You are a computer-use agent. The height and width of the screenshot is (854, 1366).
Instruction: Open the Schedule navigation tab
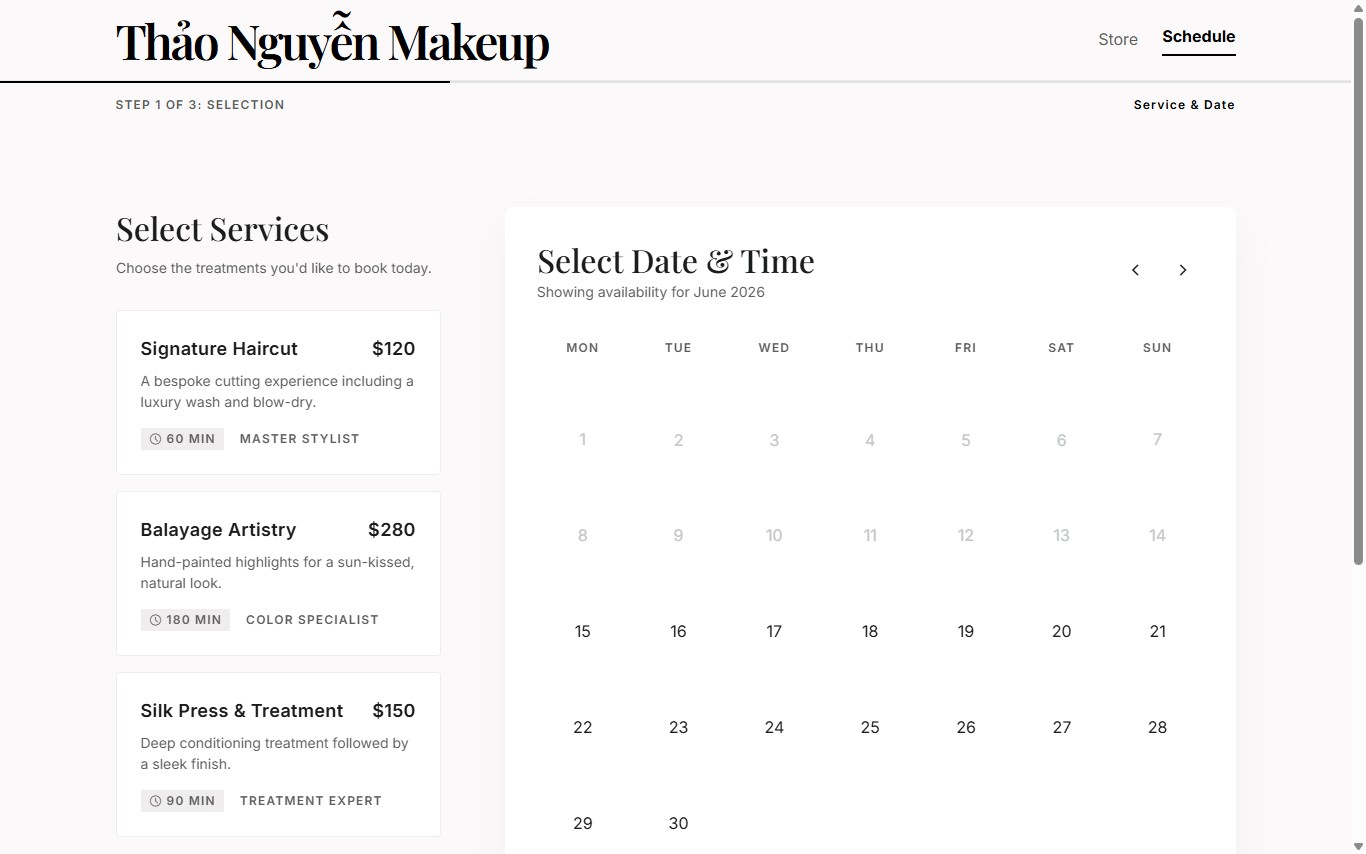(1198, 37)
